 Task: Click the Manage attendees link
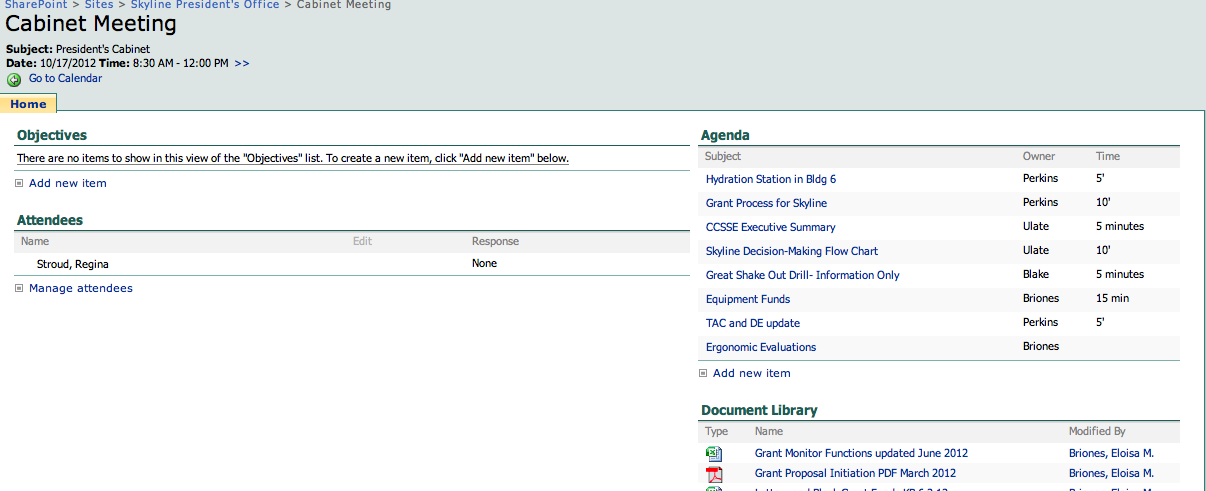80,288
